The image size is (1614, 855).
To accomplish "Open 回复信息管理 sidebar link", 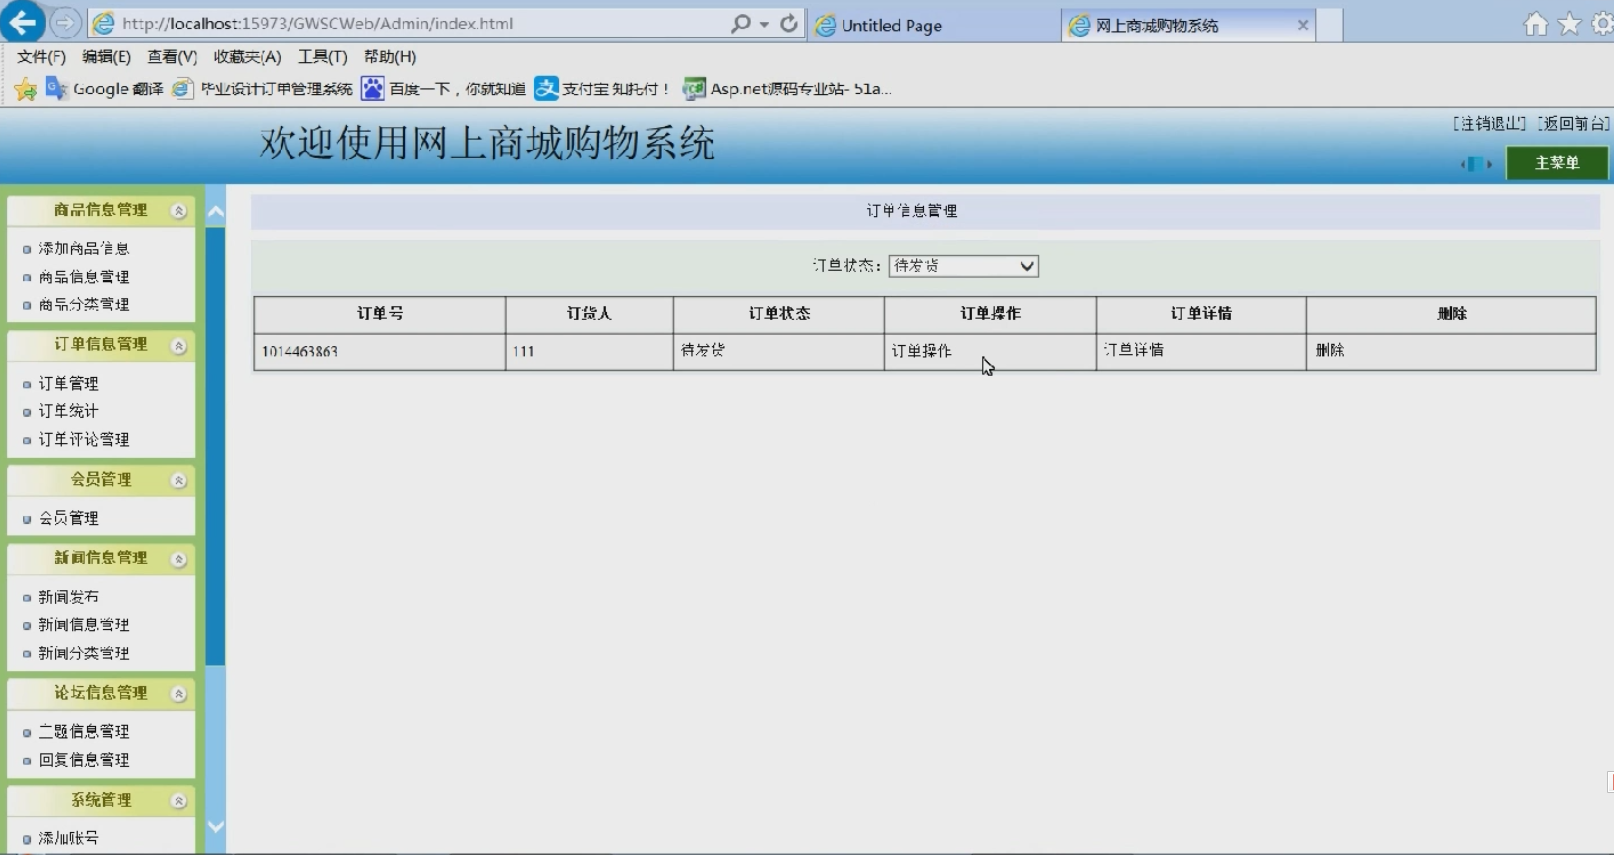I will 84,760.
